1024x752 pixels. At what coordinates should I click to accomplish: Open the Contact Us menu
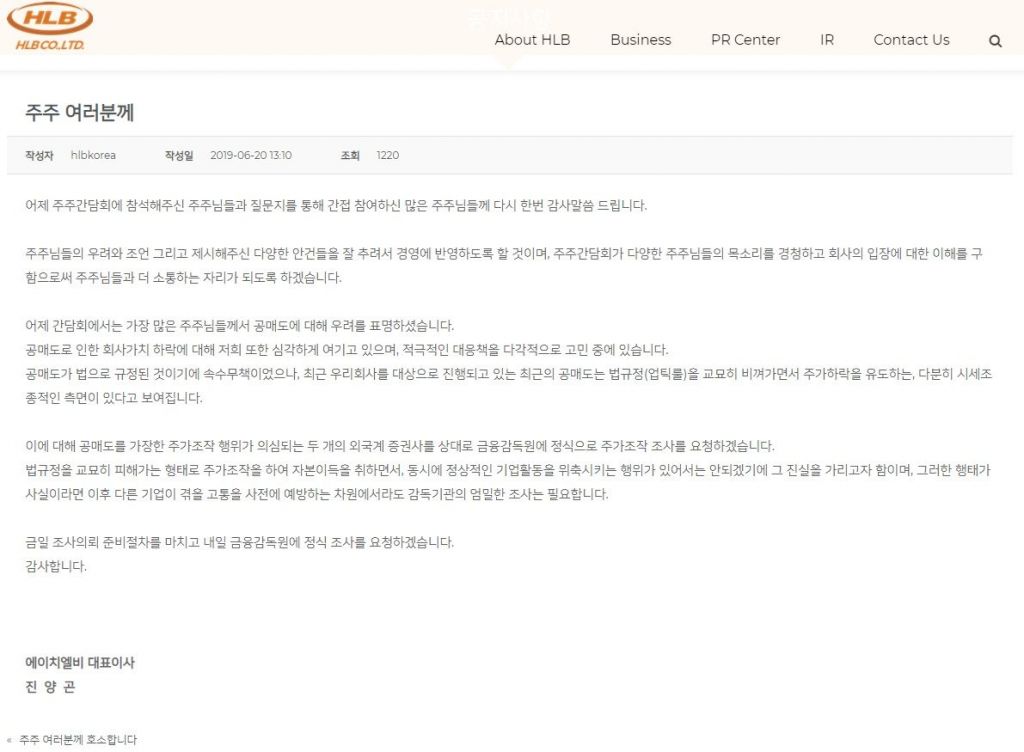pos(911,40)
